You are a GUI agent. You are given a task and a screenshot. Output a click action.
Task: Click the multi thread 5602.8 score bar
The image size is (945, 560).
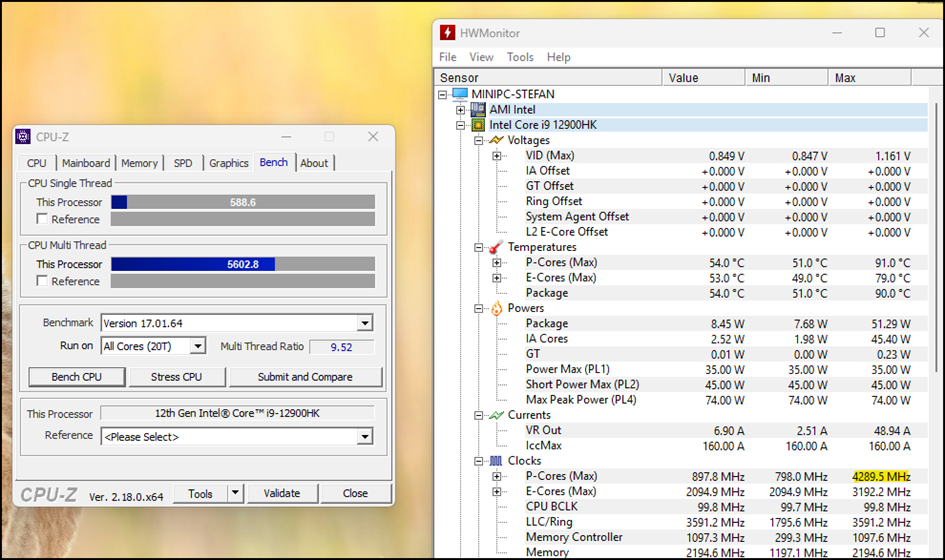click(243, 264)
